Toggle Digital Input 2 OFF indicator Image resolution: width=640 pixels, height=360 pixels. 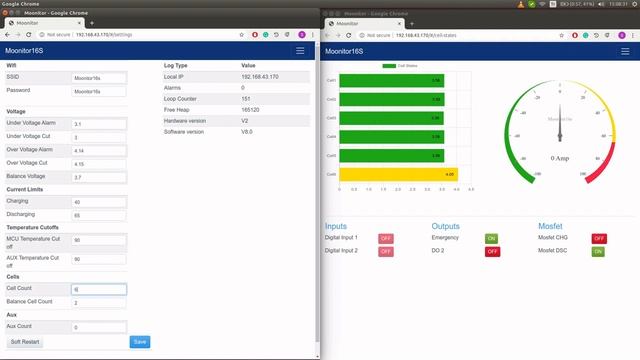point(386,251)
